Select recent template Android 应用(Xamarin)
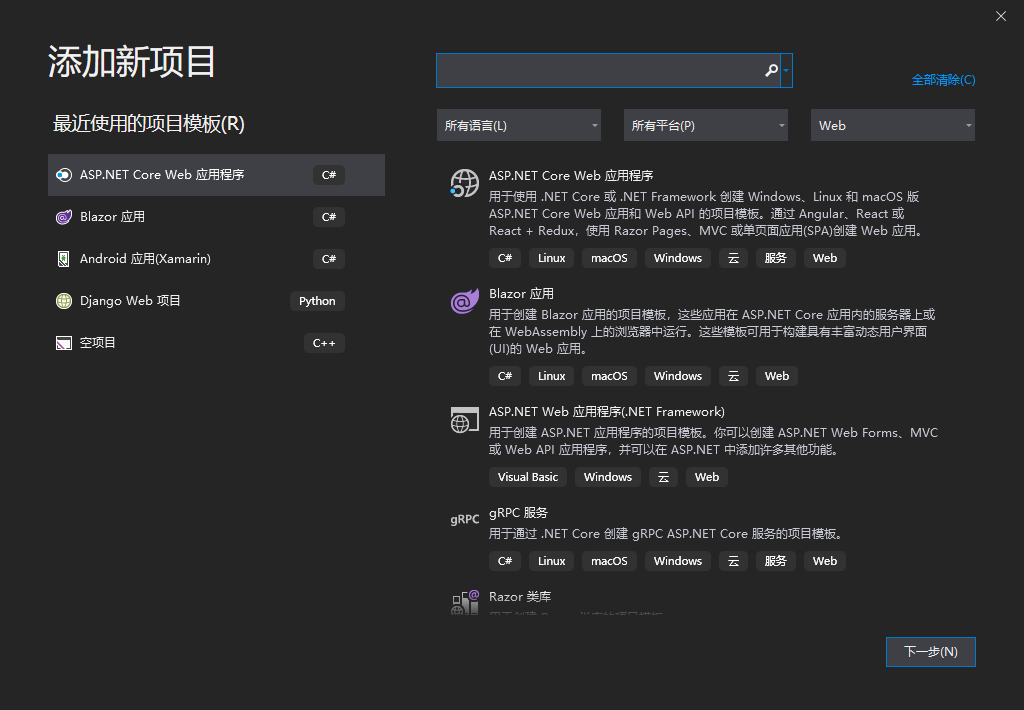Viewport: 1024px width, 710px height. (216, 259)
